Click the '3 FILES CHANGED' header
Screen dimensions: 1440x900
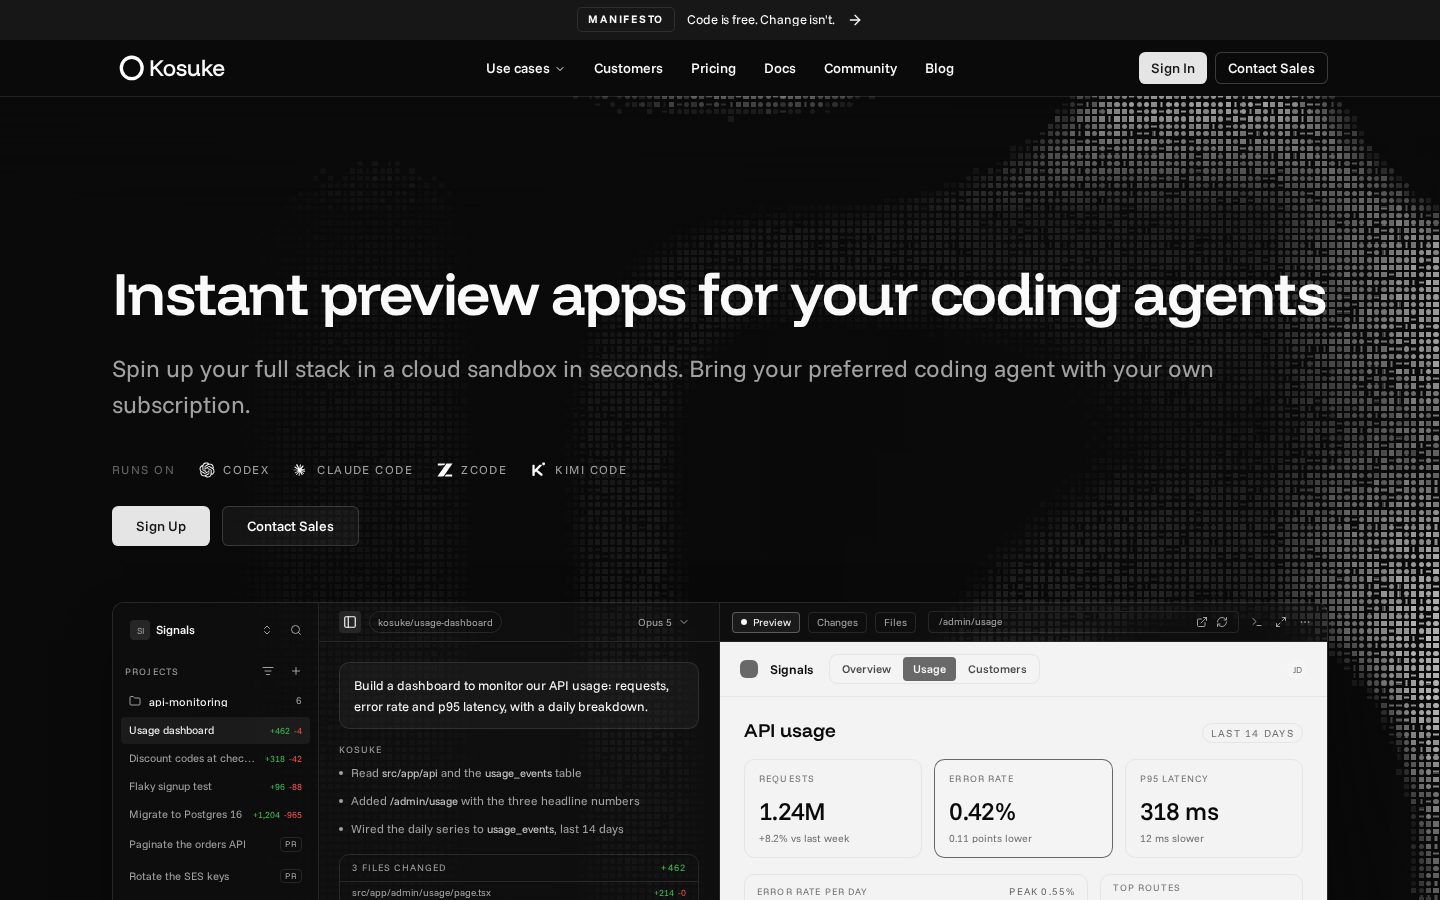(519, 868)
